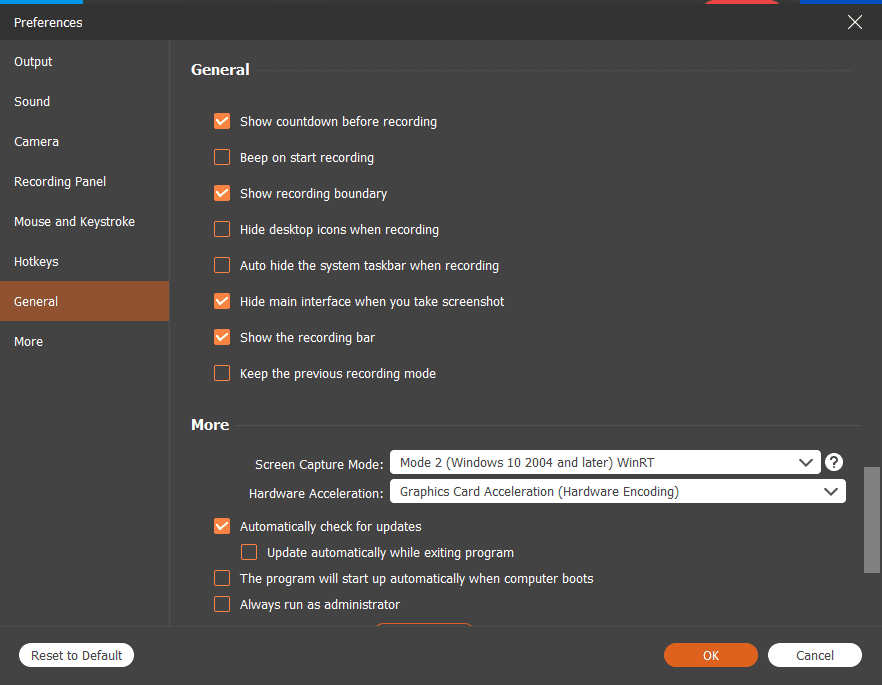Image resolution: width=882 pixels, height=685 pixels.
Task: Open help for Screen Capture Mode
Action: [834, 462]
